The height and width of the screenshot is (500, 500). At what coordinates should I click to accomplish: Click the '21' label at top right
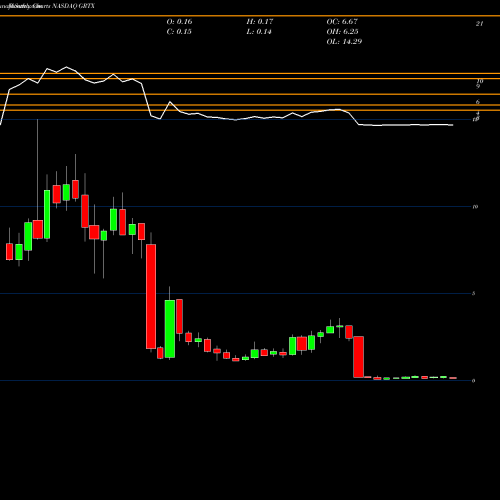(479, 24)
